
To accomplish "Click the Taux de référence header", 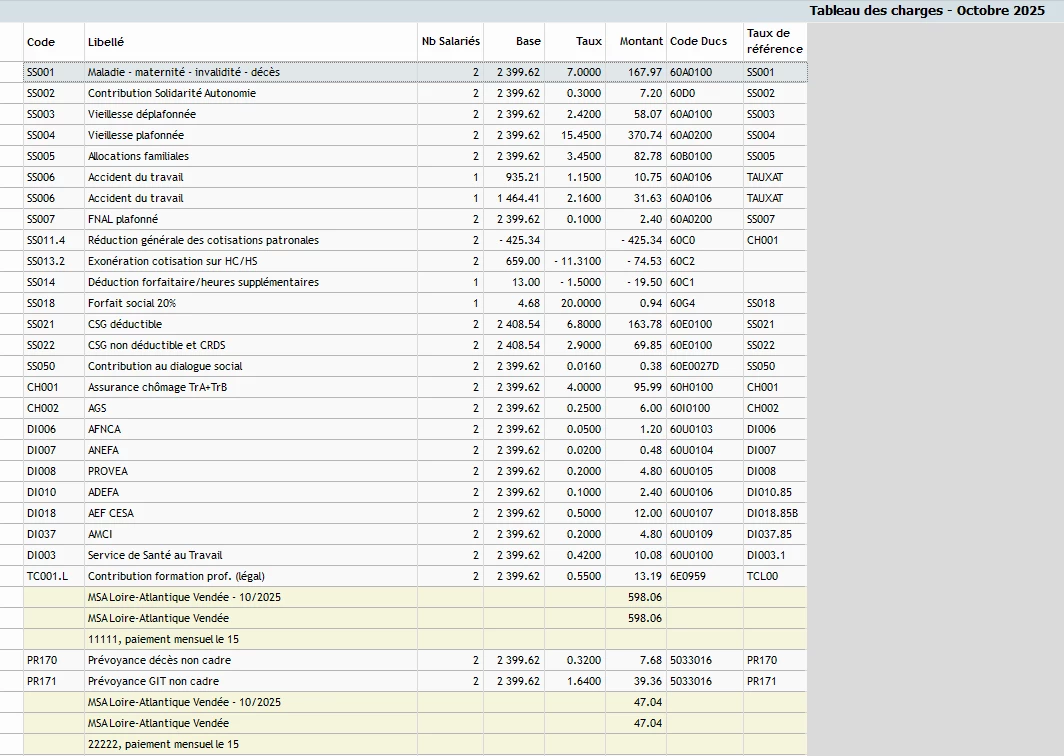I will [x=773, y=42].
